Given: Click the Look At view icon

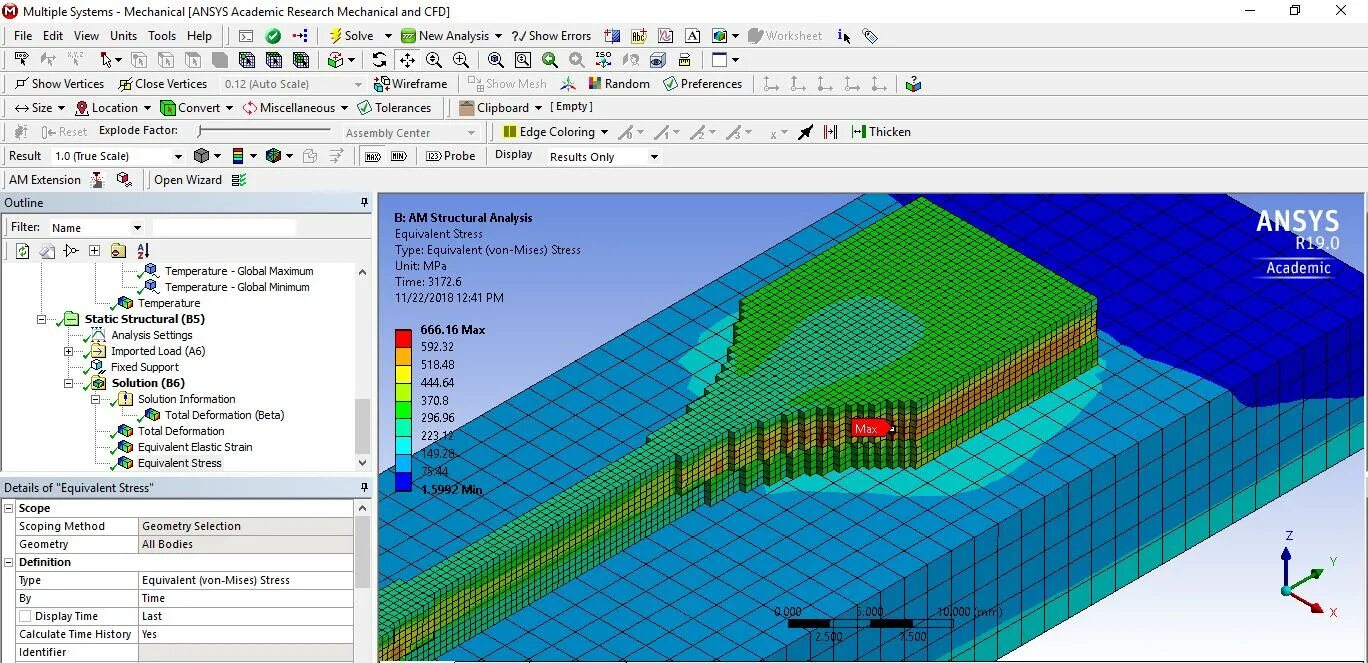Looking at the screenshot, I should coord(630,60).
